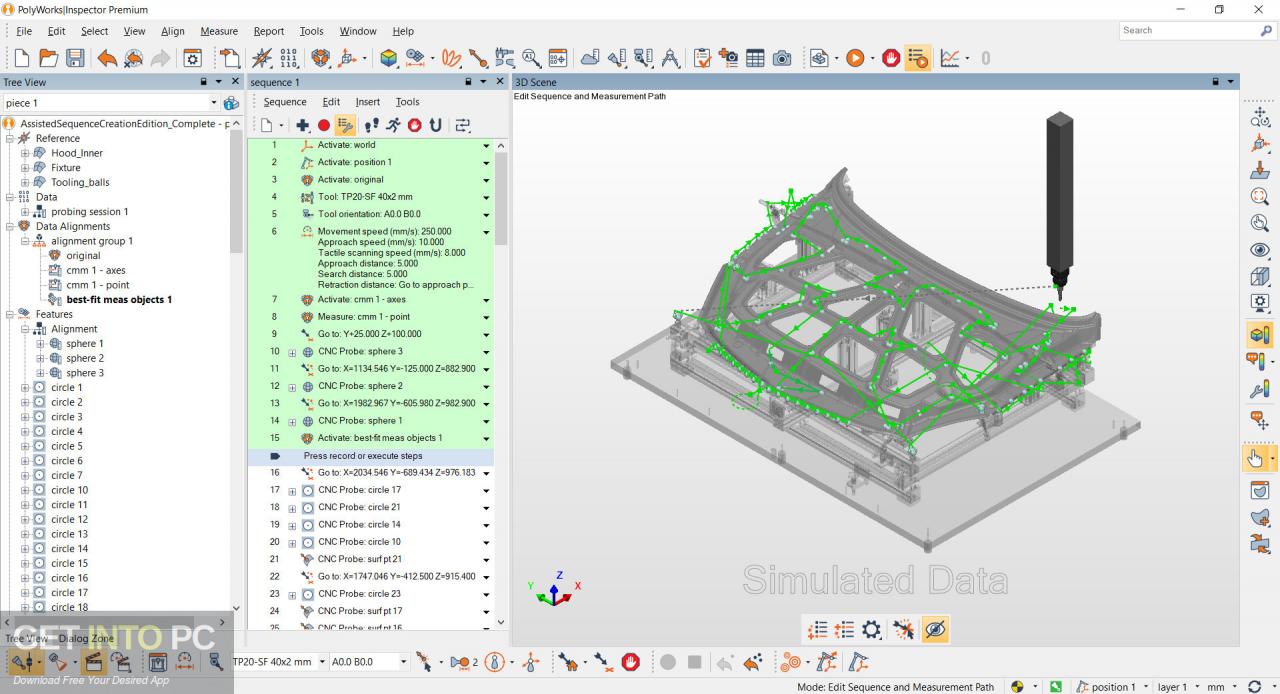The height and width of the screenshot is (694, 1280).
Task: Click the red Record button in sequence panel
Action: coord(323,126)
